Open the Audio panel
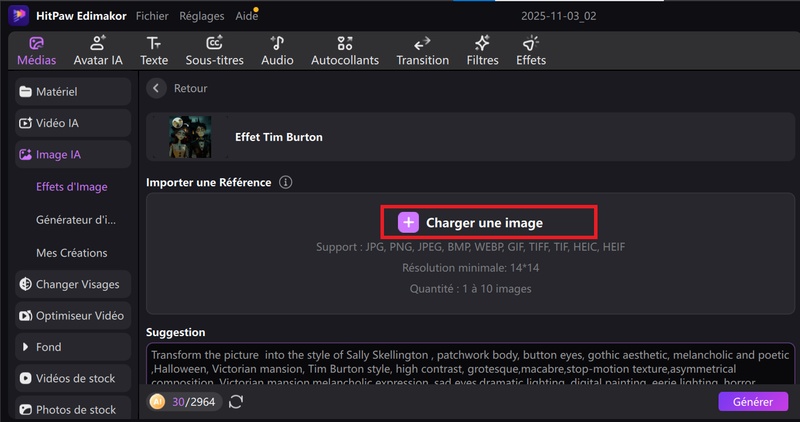The height and width of the screenshot is (422, 800). [277, 51]
